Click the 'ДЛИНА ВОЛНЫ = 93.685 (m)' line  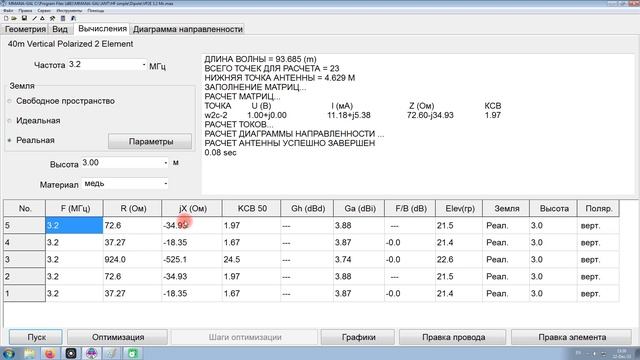tap(260, 59)
